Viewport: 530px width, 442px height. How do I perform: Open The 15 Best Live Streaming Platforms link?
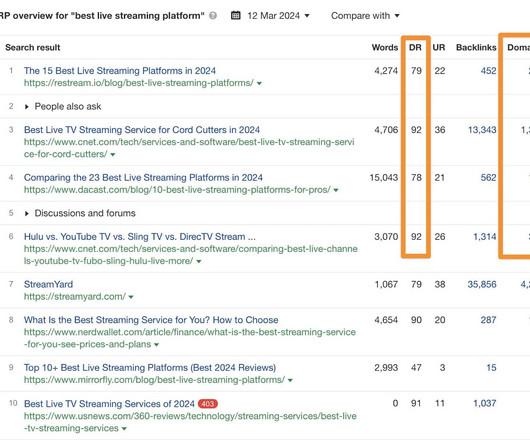(x=120, y=71)
